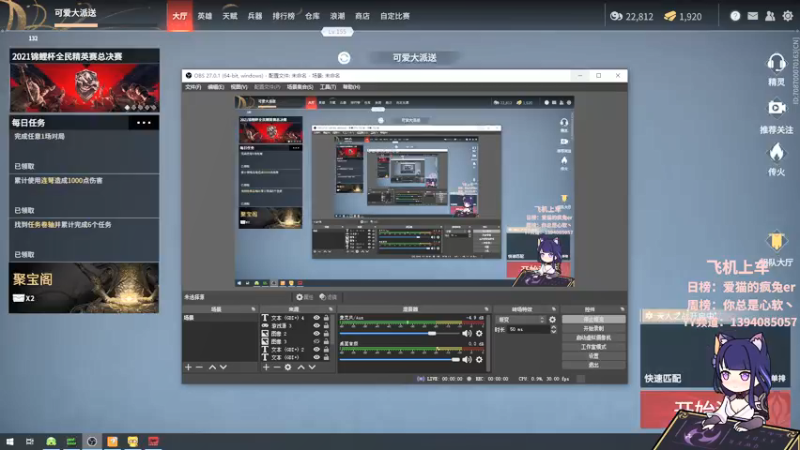Move scene down with the arrow icon
The width and height of the screenshot is (800, 450).
click(x=223, y=367)
